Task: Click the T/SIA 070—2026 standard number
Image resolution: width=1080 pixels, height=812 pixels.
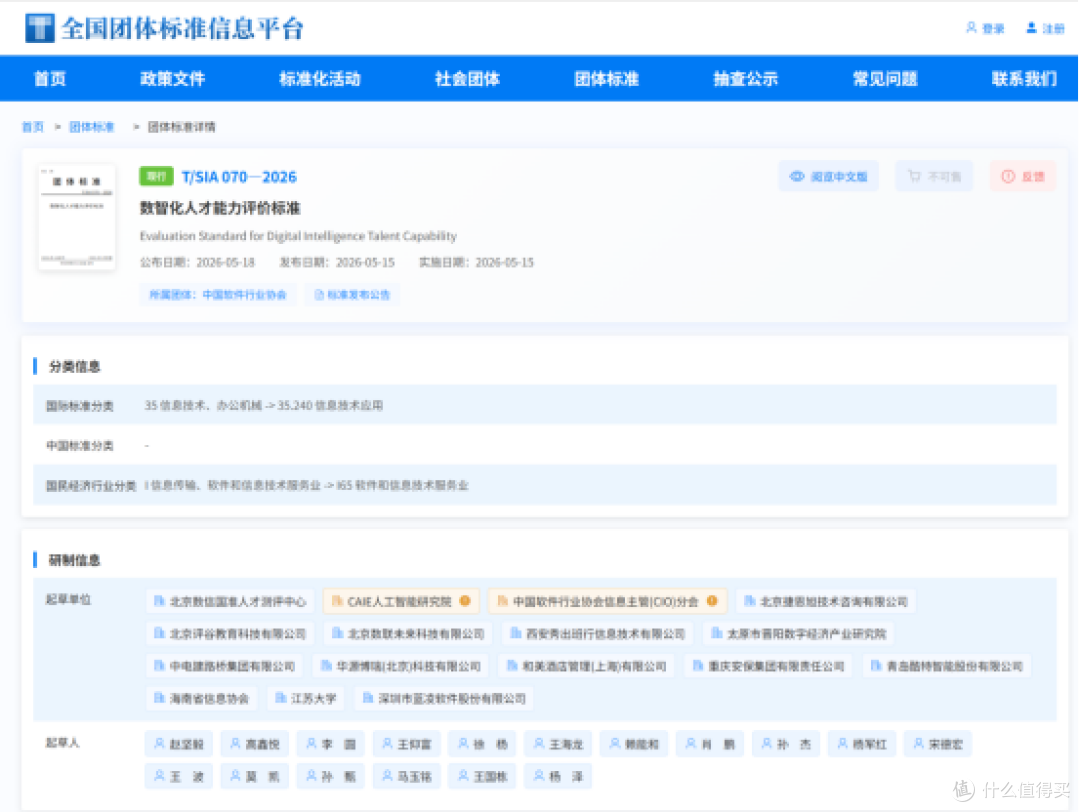Action: pyautogui.click(x=239, y=177)
